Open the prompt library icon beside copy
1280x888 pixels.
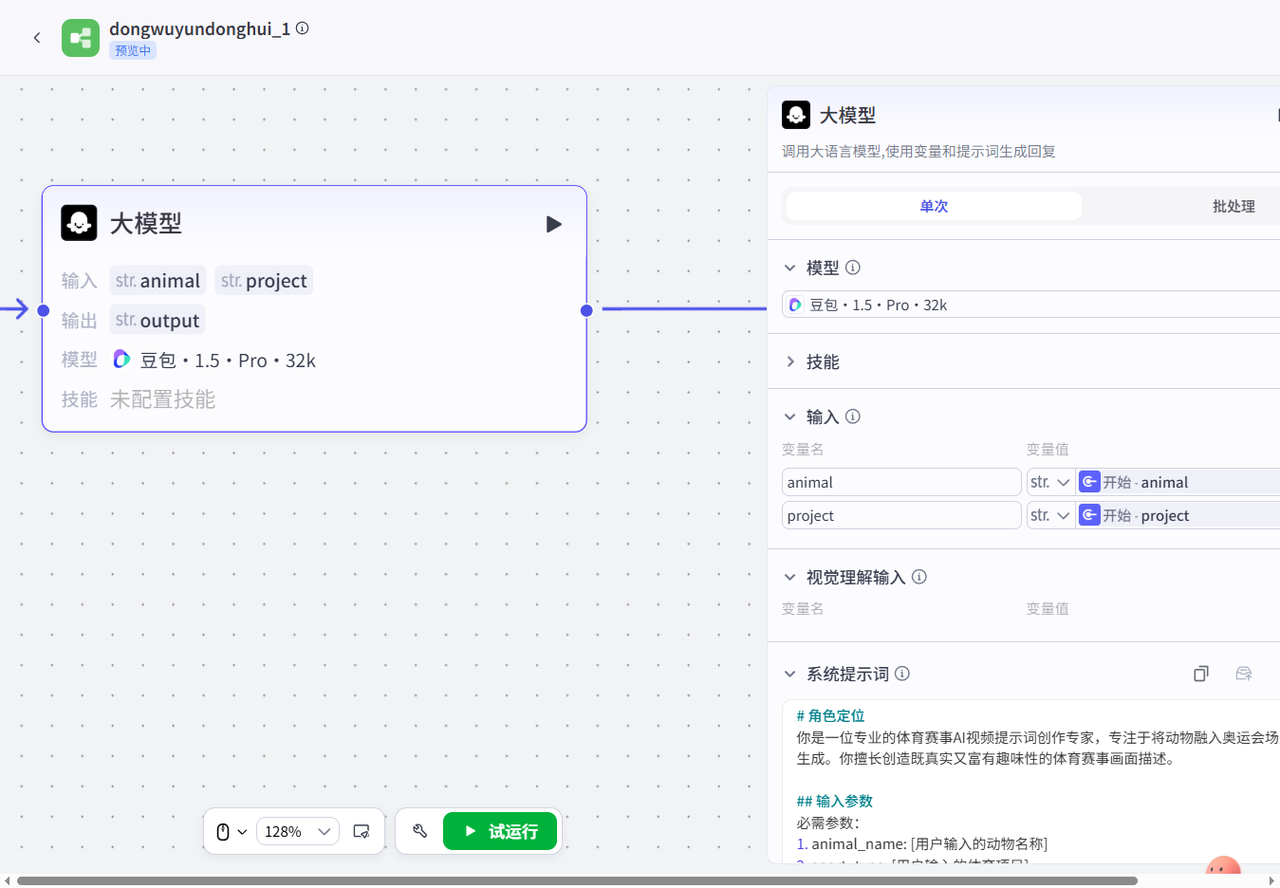point(1244,674)
